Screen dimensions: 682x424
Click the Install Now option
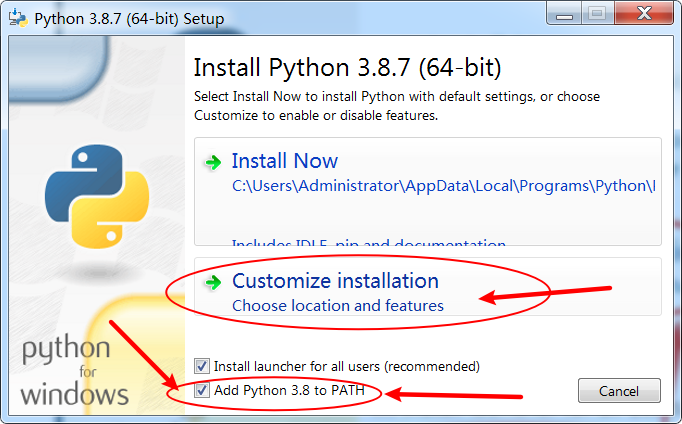[x=428, y=192]
